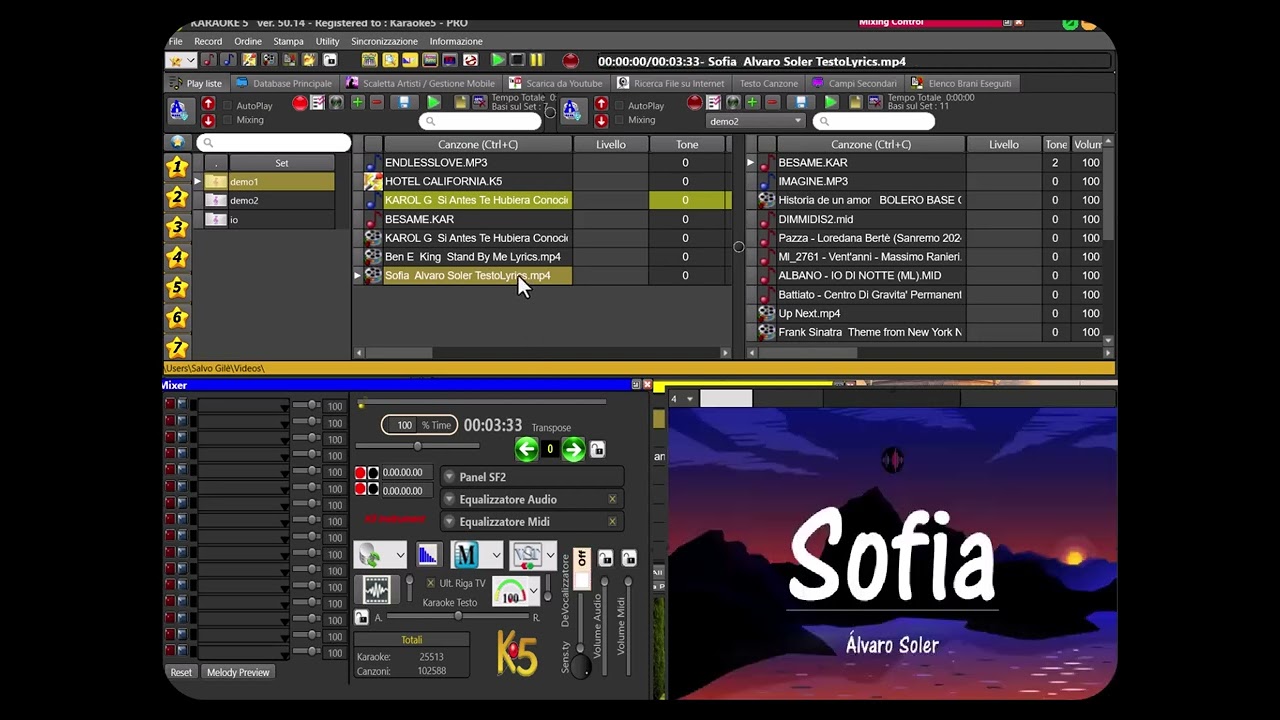
Task: Switch to the Scarica da Youtube tab
Action: pos(556,83)
